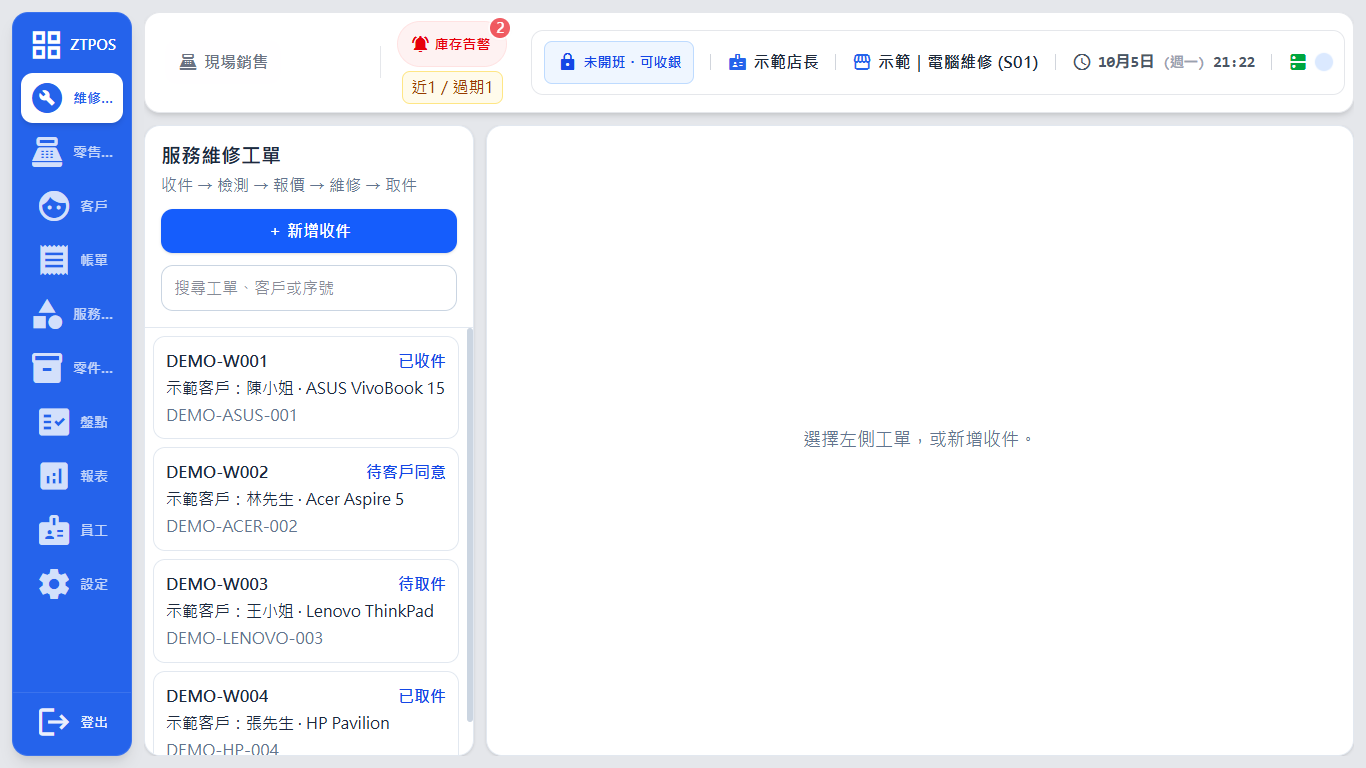
Task: Click the 新增收件 button
Action: [x=309, y=231]
